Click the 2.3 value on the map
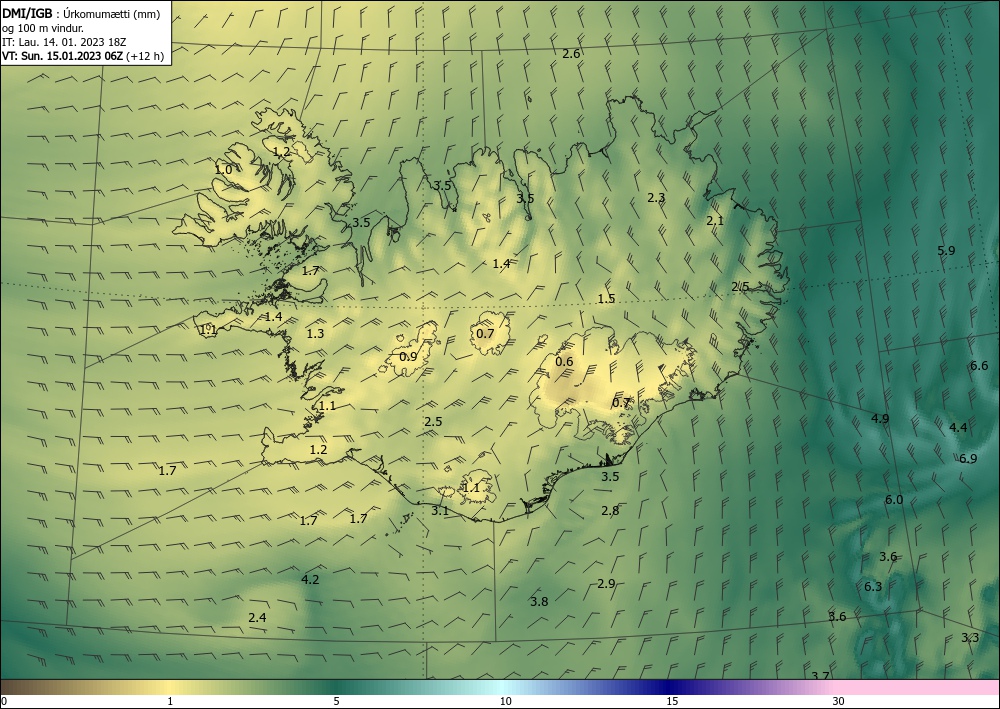Viewport: 1000px width, 709px height. (656, 198)
